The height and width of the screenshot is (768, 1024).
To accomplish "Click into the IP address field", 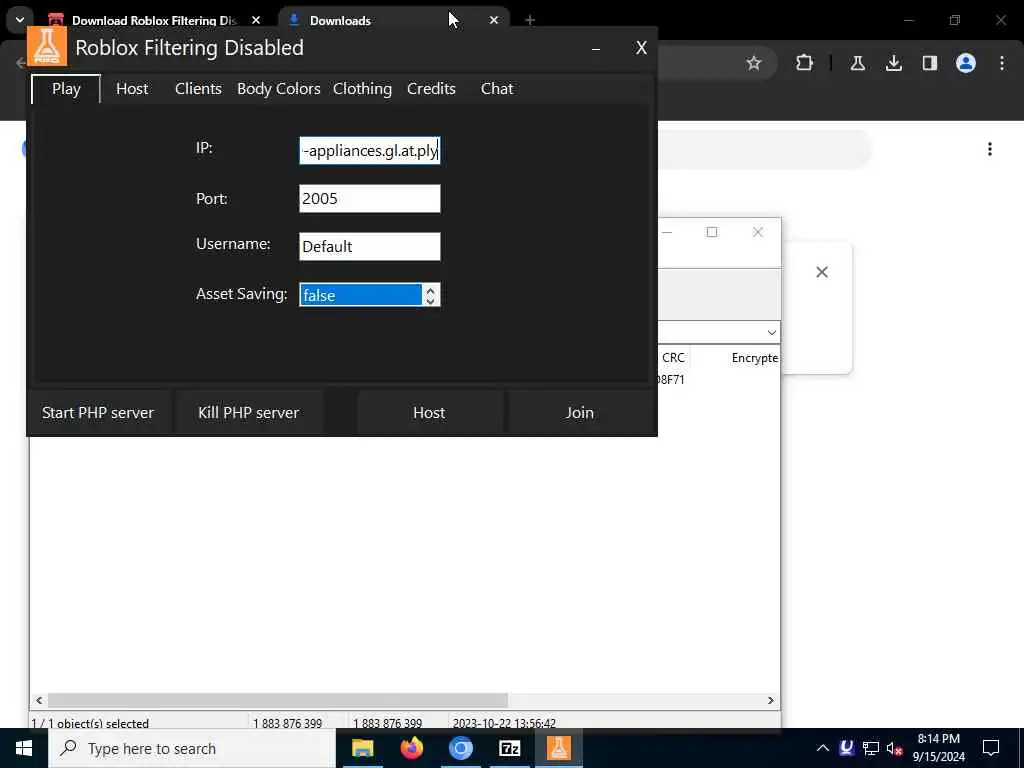I will 370,150.
